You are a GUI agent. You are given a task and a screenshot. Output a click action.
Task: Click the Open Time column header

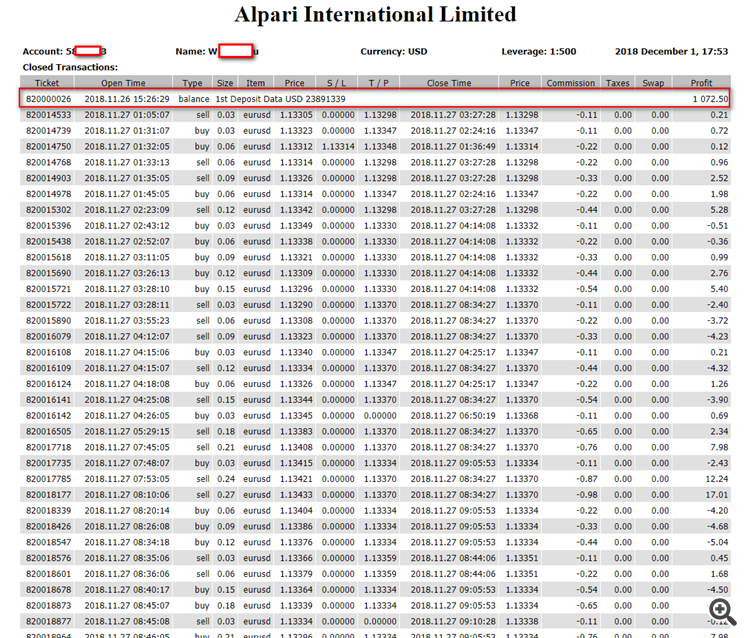coord(123,83)
